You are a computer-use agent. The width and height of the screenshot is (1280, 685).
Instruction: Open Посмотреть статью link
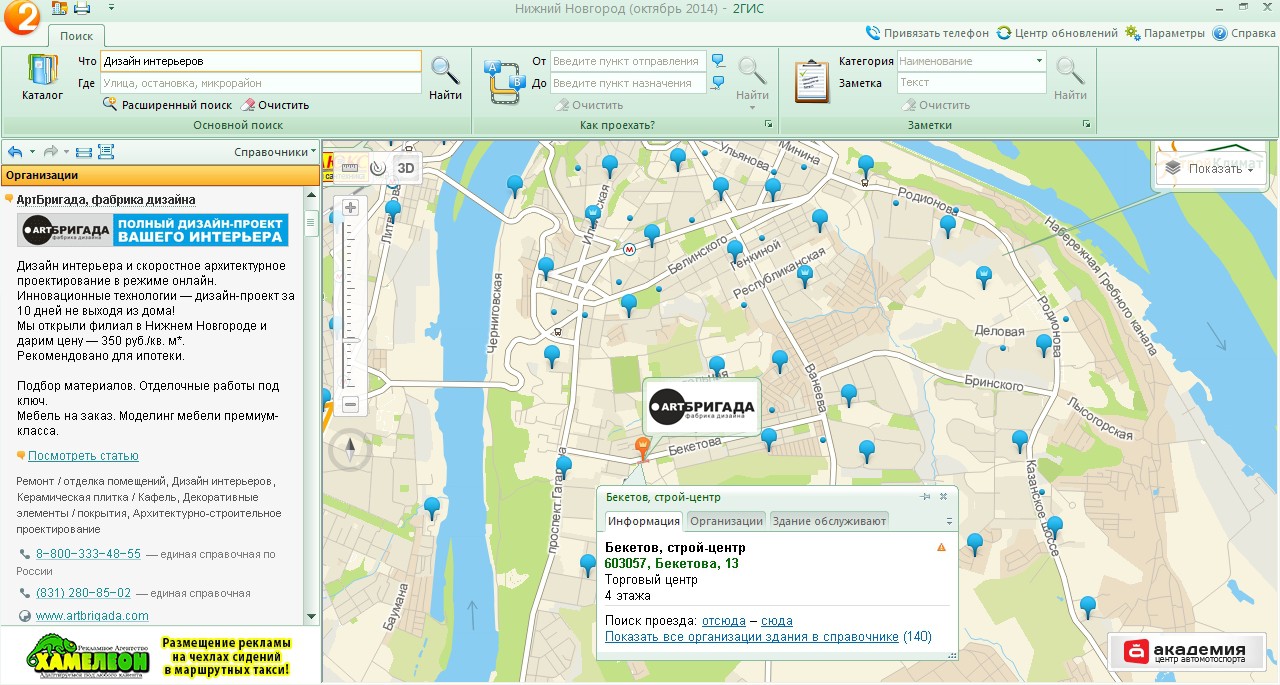83,456
